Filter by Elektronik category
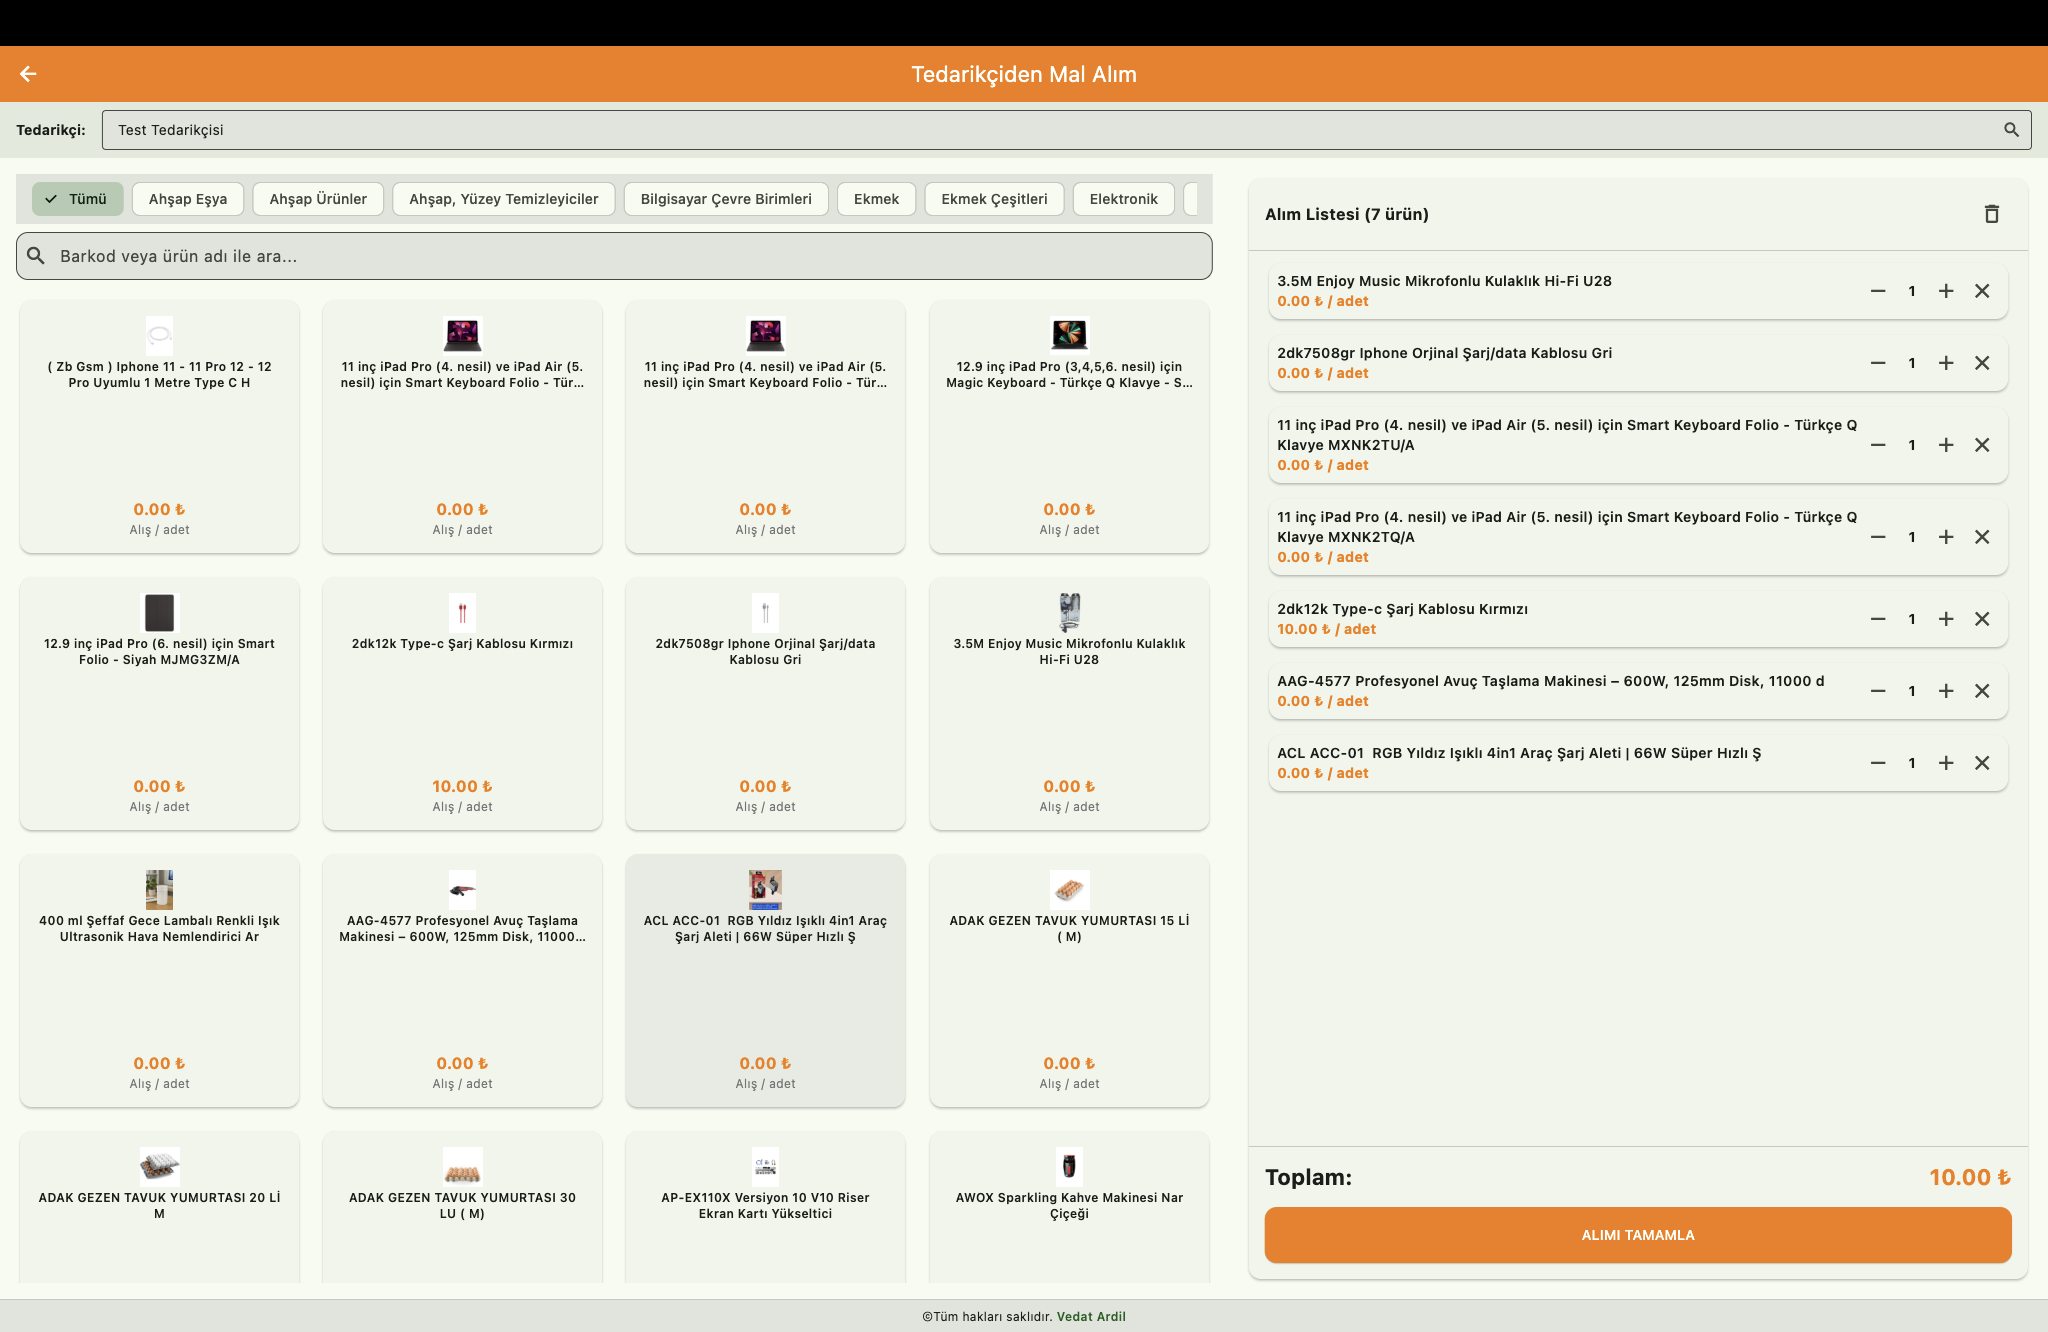 (x=1123, y=199)
